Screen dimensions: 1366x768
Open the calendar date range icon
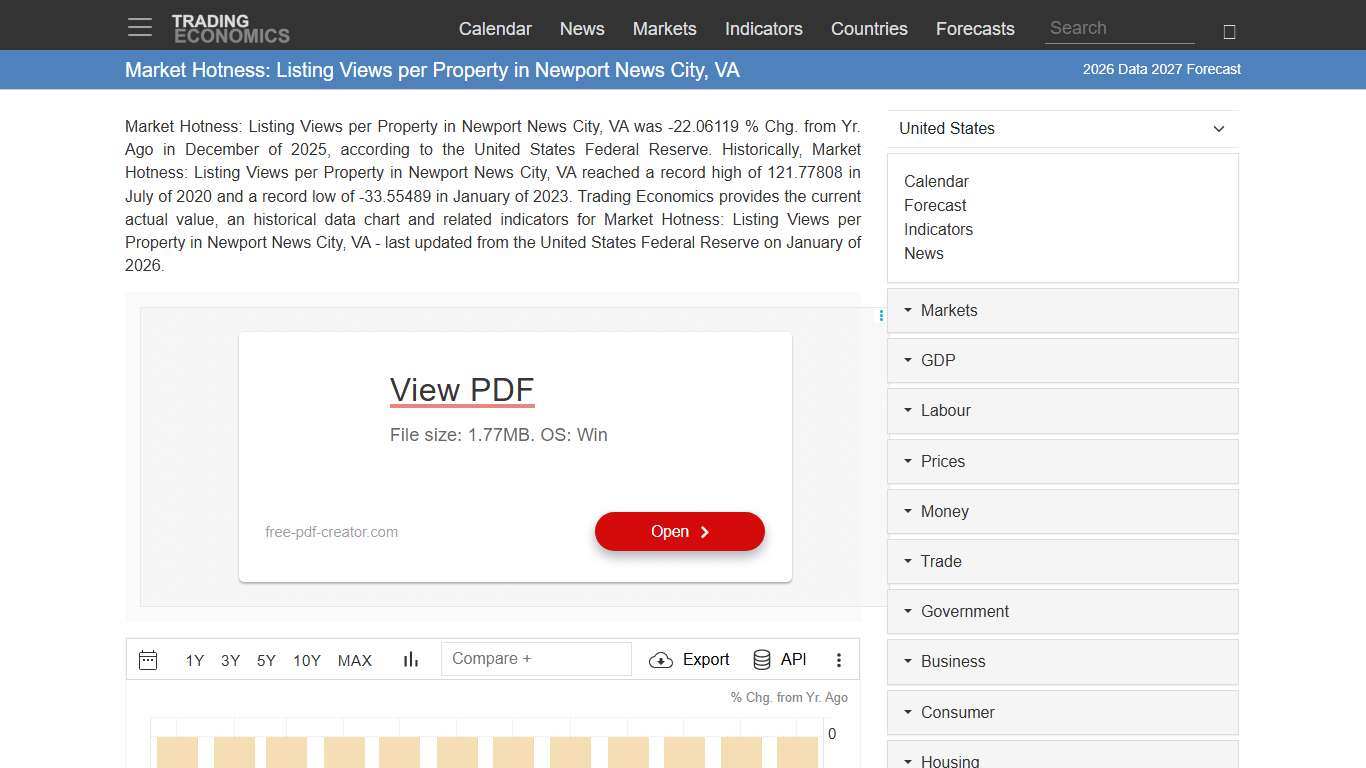148,660
